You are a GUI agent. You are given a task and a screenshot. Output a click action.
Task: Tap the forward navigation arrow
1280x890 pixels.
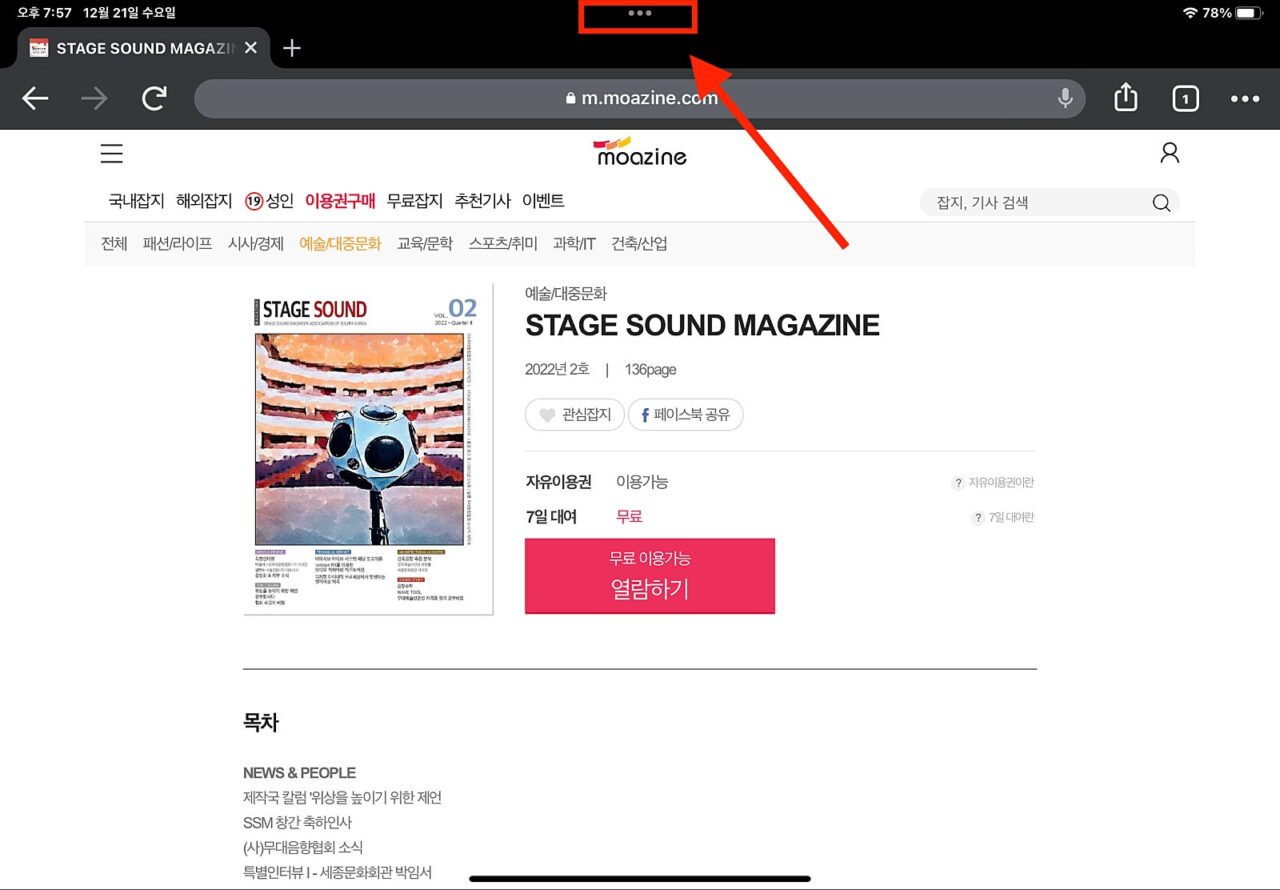94,98
